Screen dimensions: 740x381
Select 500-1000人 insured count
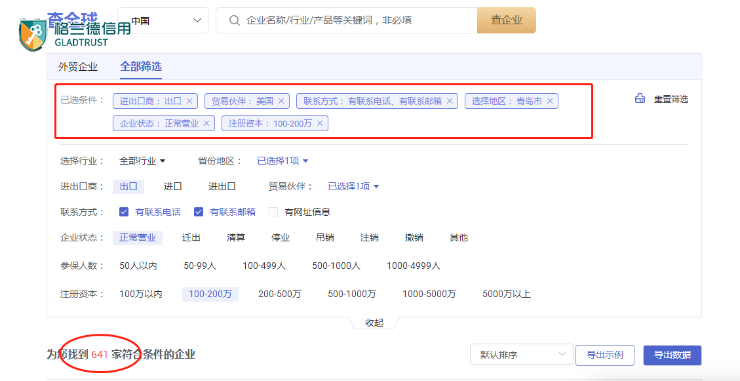[x=336, y=266]
